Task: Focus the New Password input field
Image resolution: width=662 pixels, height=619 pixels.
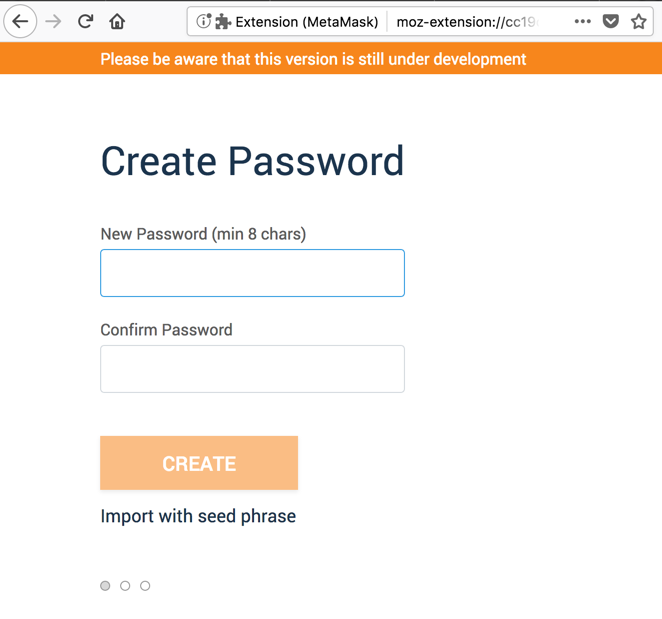Action: [x=252, y=273]
